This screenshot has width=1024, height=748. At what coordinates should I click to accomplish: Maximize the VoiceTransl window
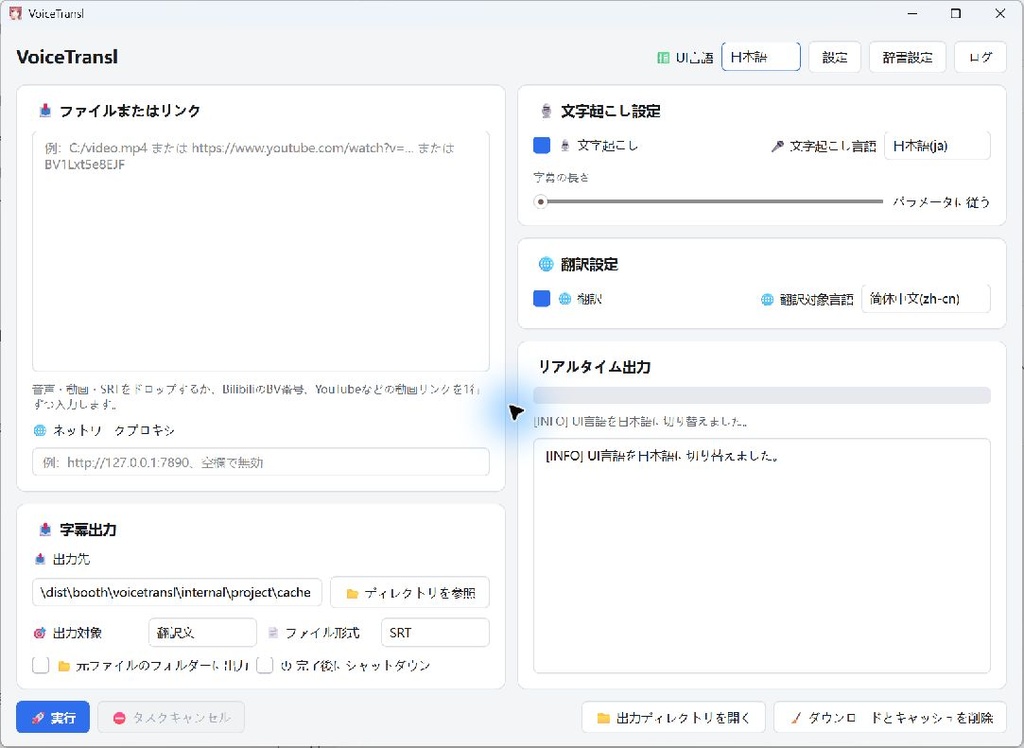[956, 13]
